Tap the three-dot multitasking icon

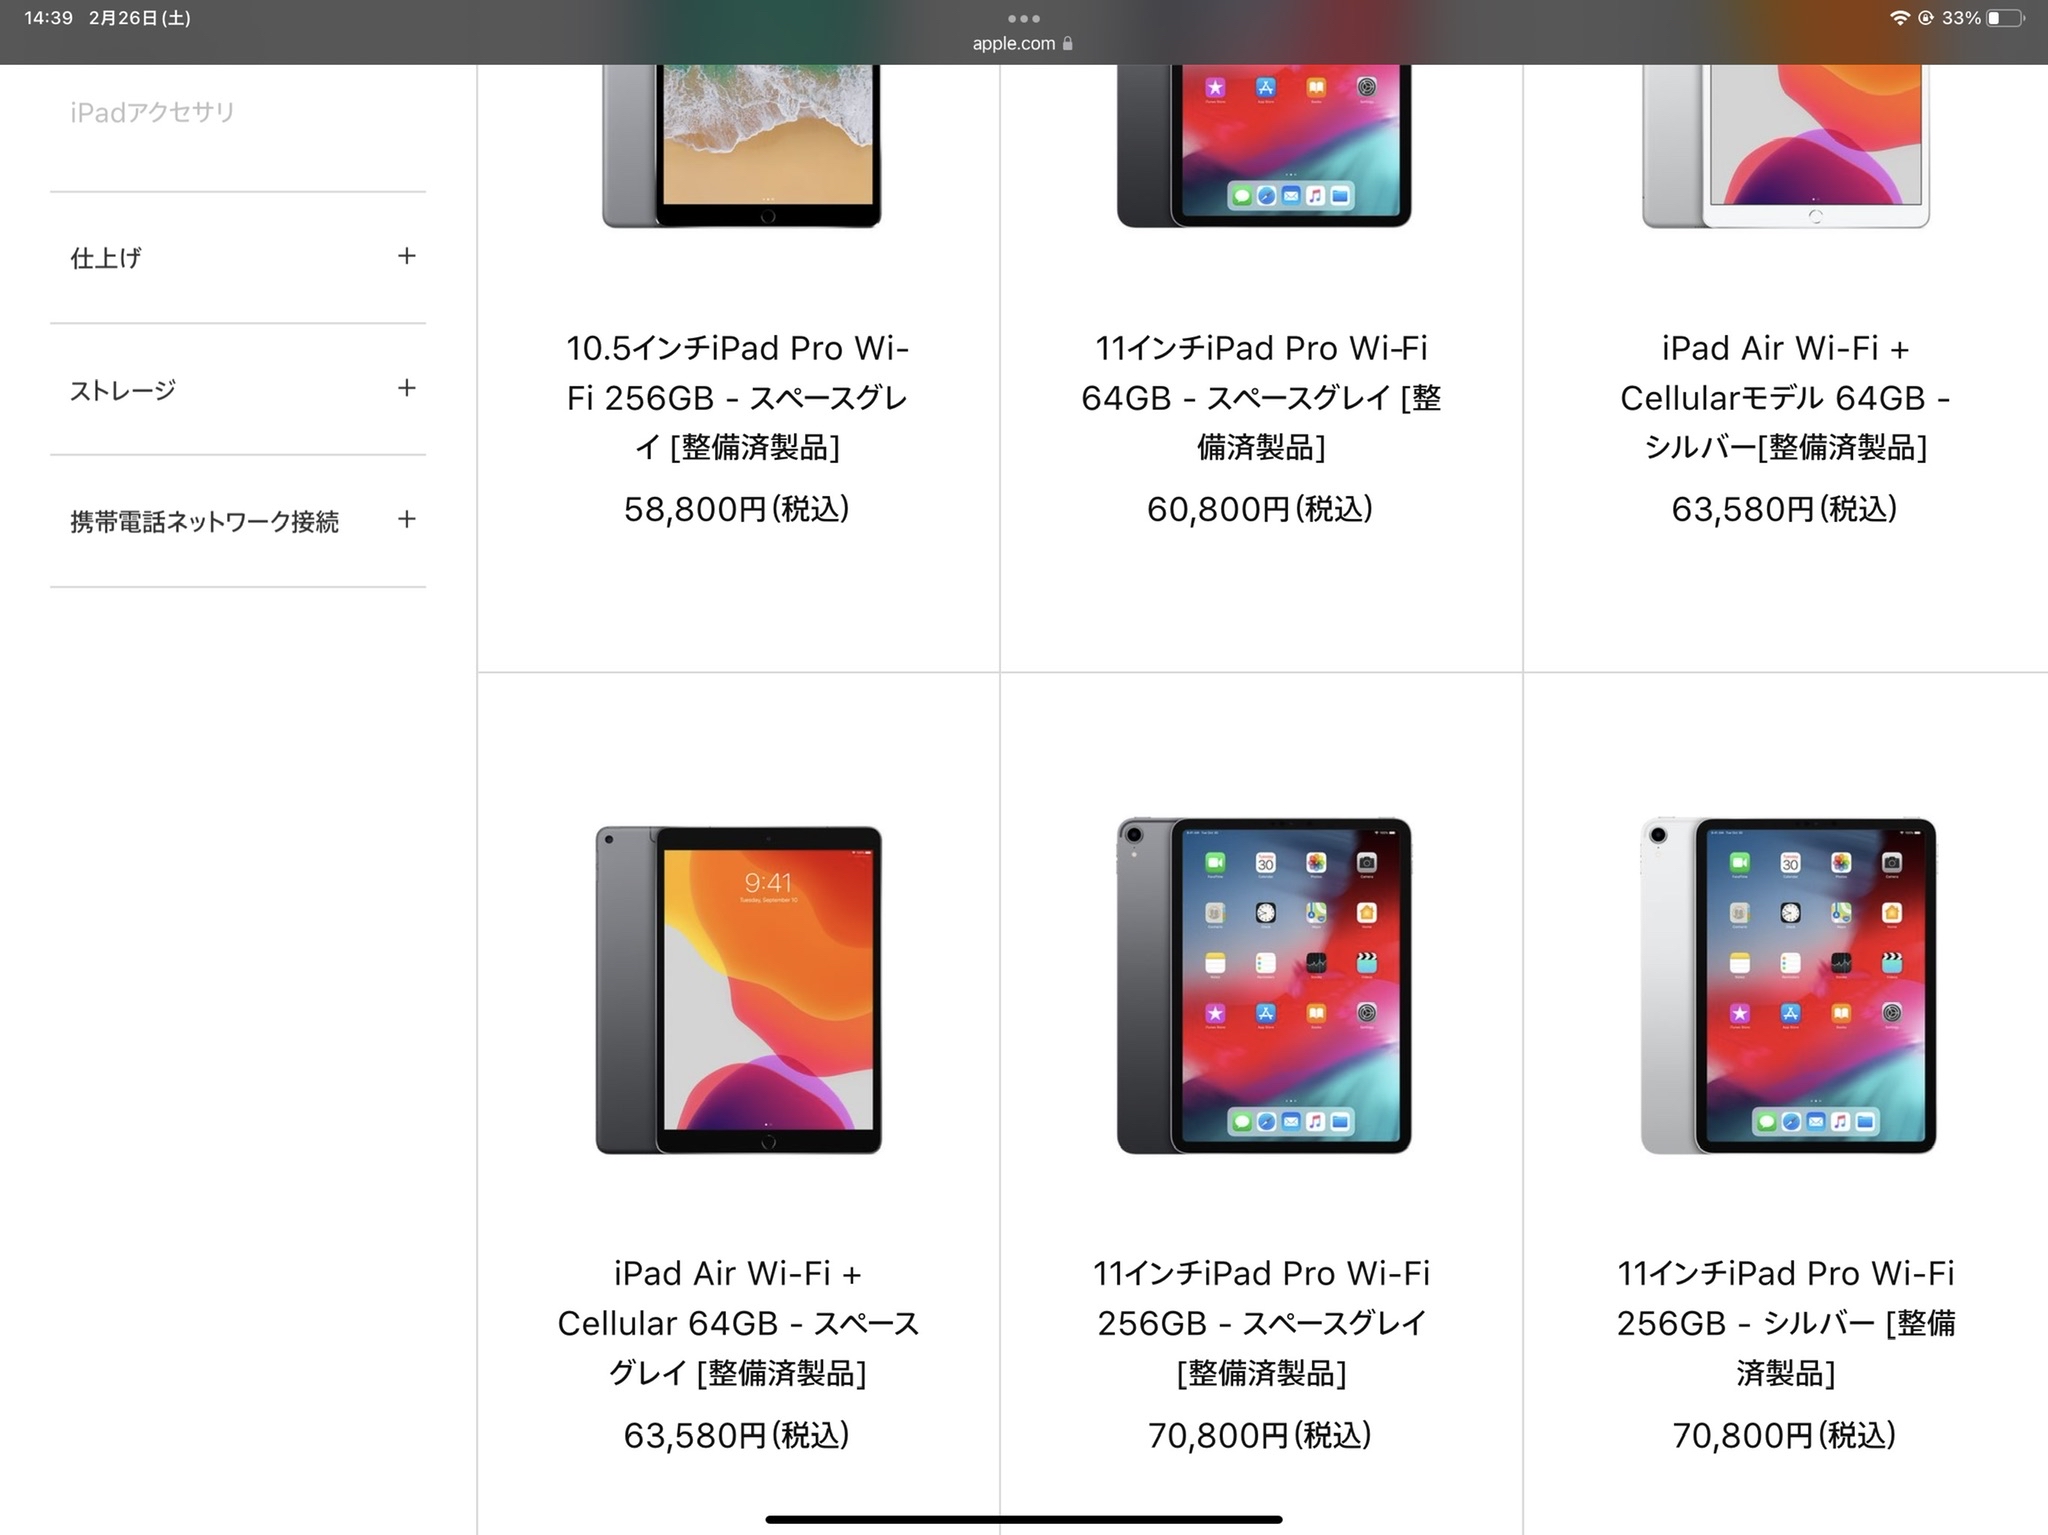1024,18
